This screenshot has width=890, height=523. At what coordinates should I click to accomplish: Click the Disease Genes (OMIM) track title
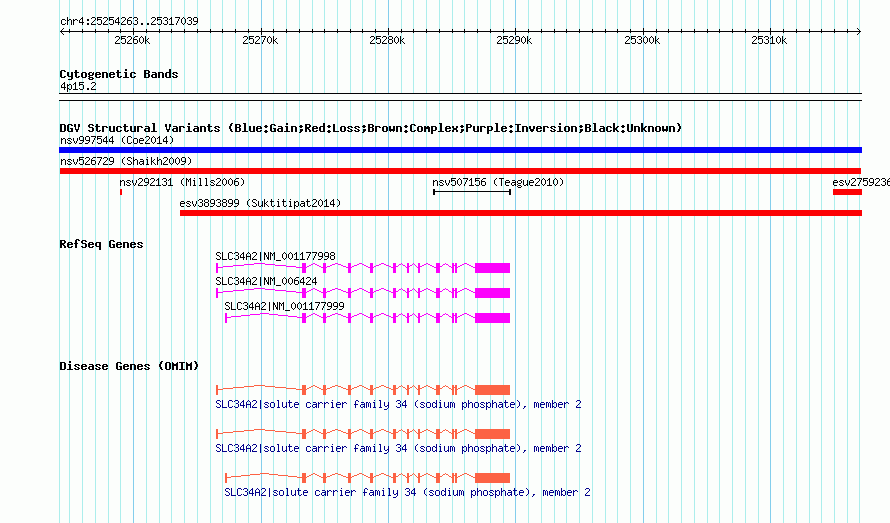[x=129, y=366]
